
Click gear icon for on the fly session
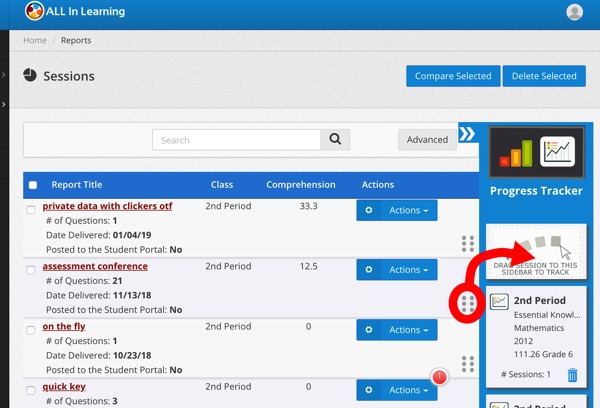[x=368, y=330]
